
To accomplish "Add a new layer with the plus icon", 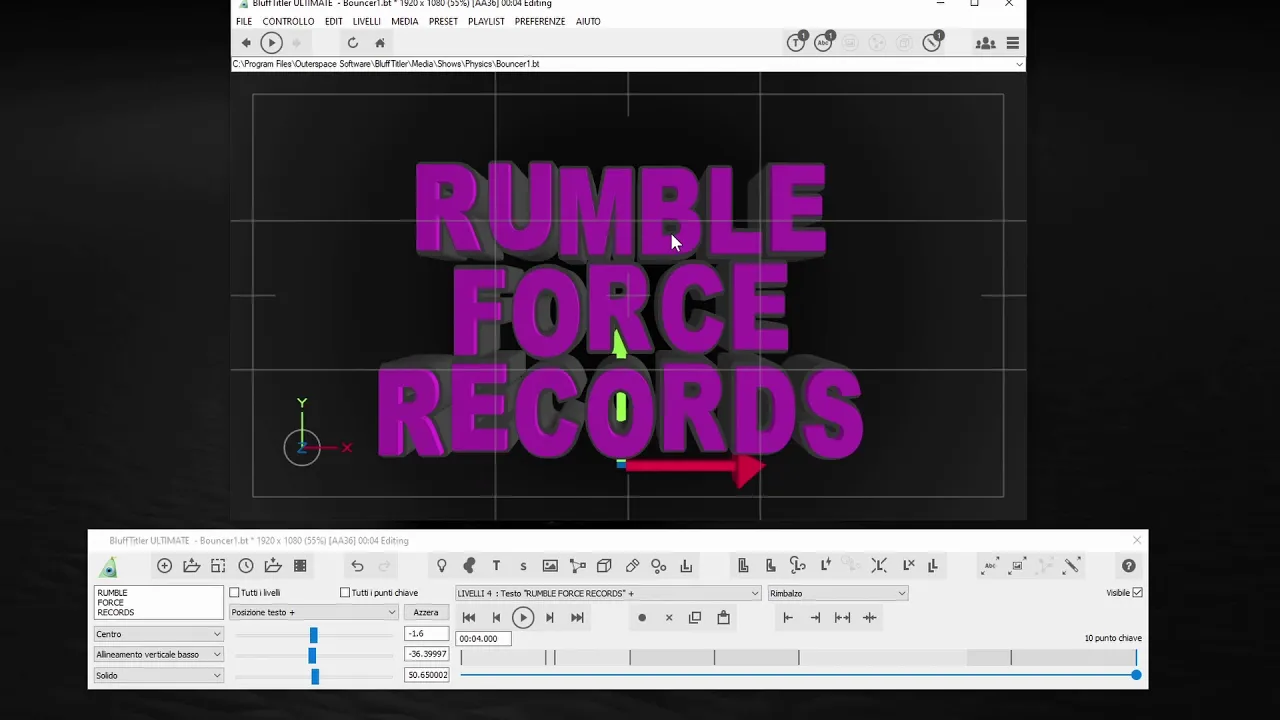I will click(164, 566).
